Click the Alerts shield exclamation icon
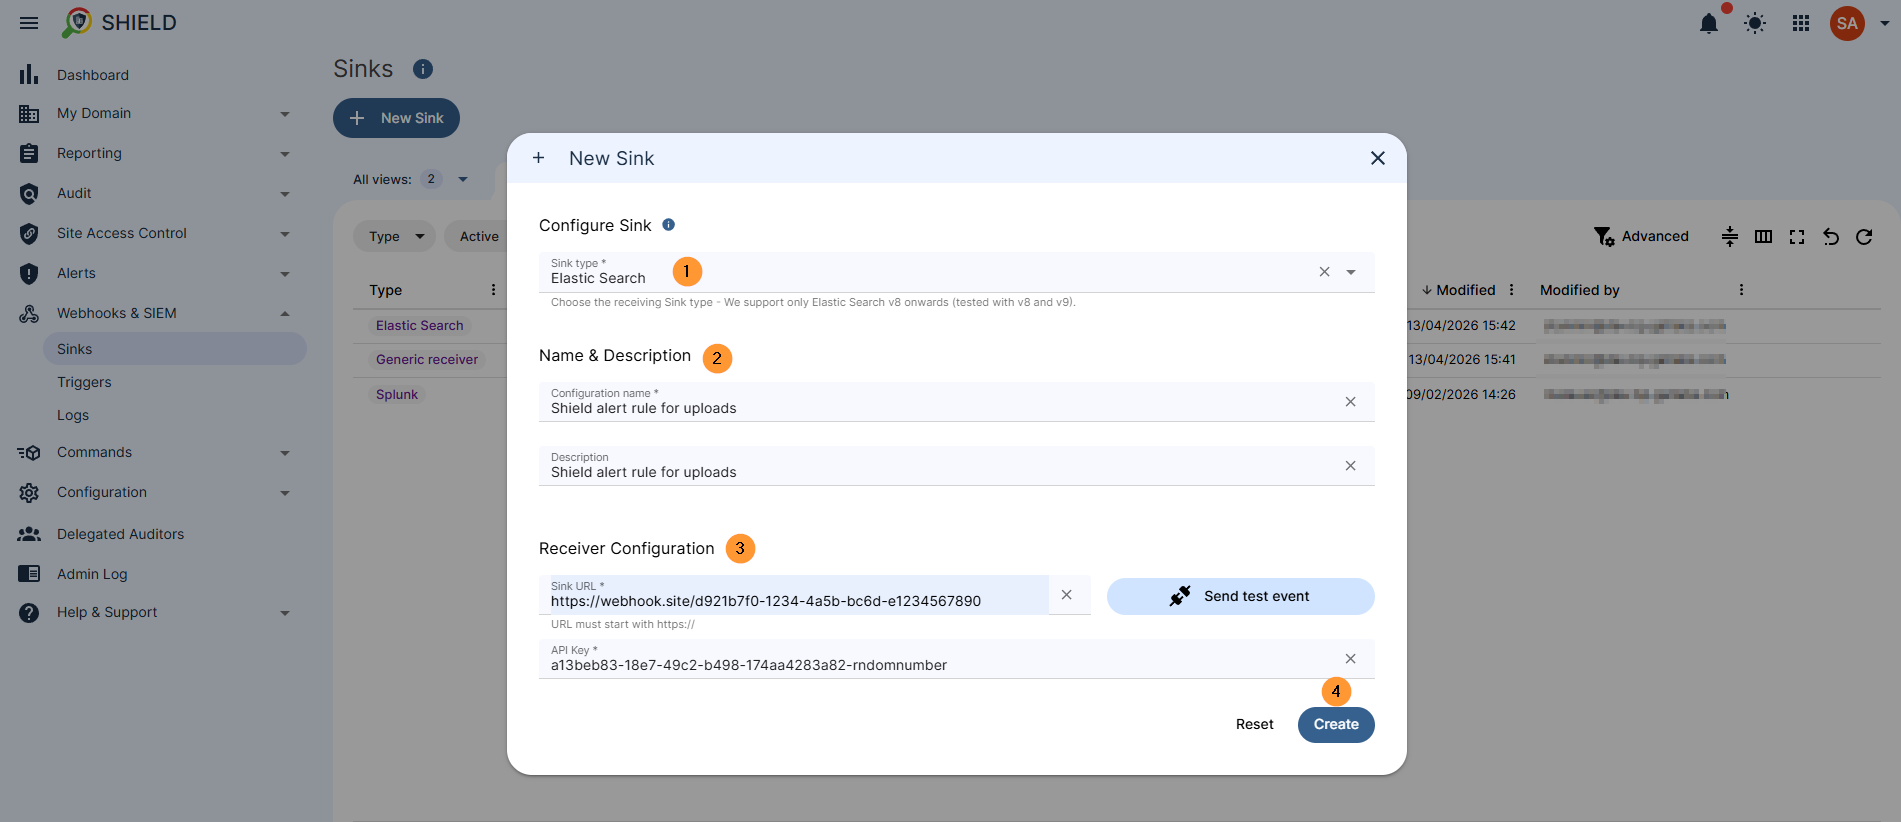 pos(29,273)
